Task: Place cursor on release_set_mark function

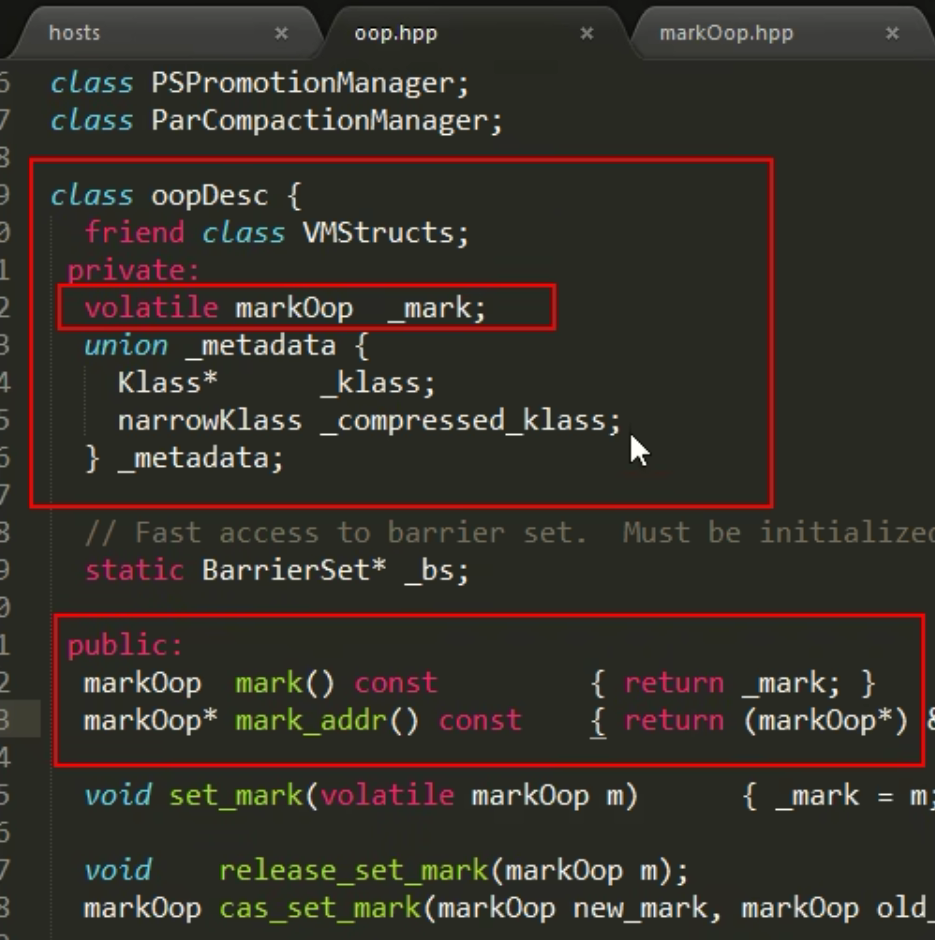Action: click(354, 871)
